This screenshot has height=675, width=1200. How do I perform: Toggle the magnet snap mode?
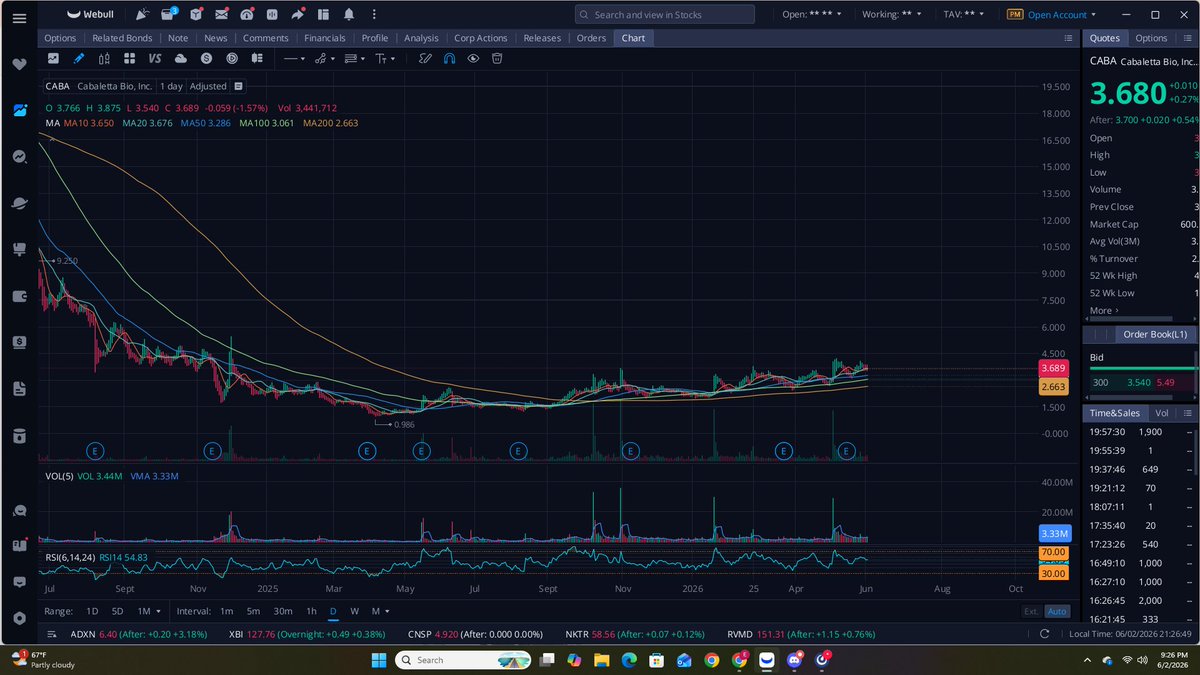pyautogui.click(x=449, y=59)
